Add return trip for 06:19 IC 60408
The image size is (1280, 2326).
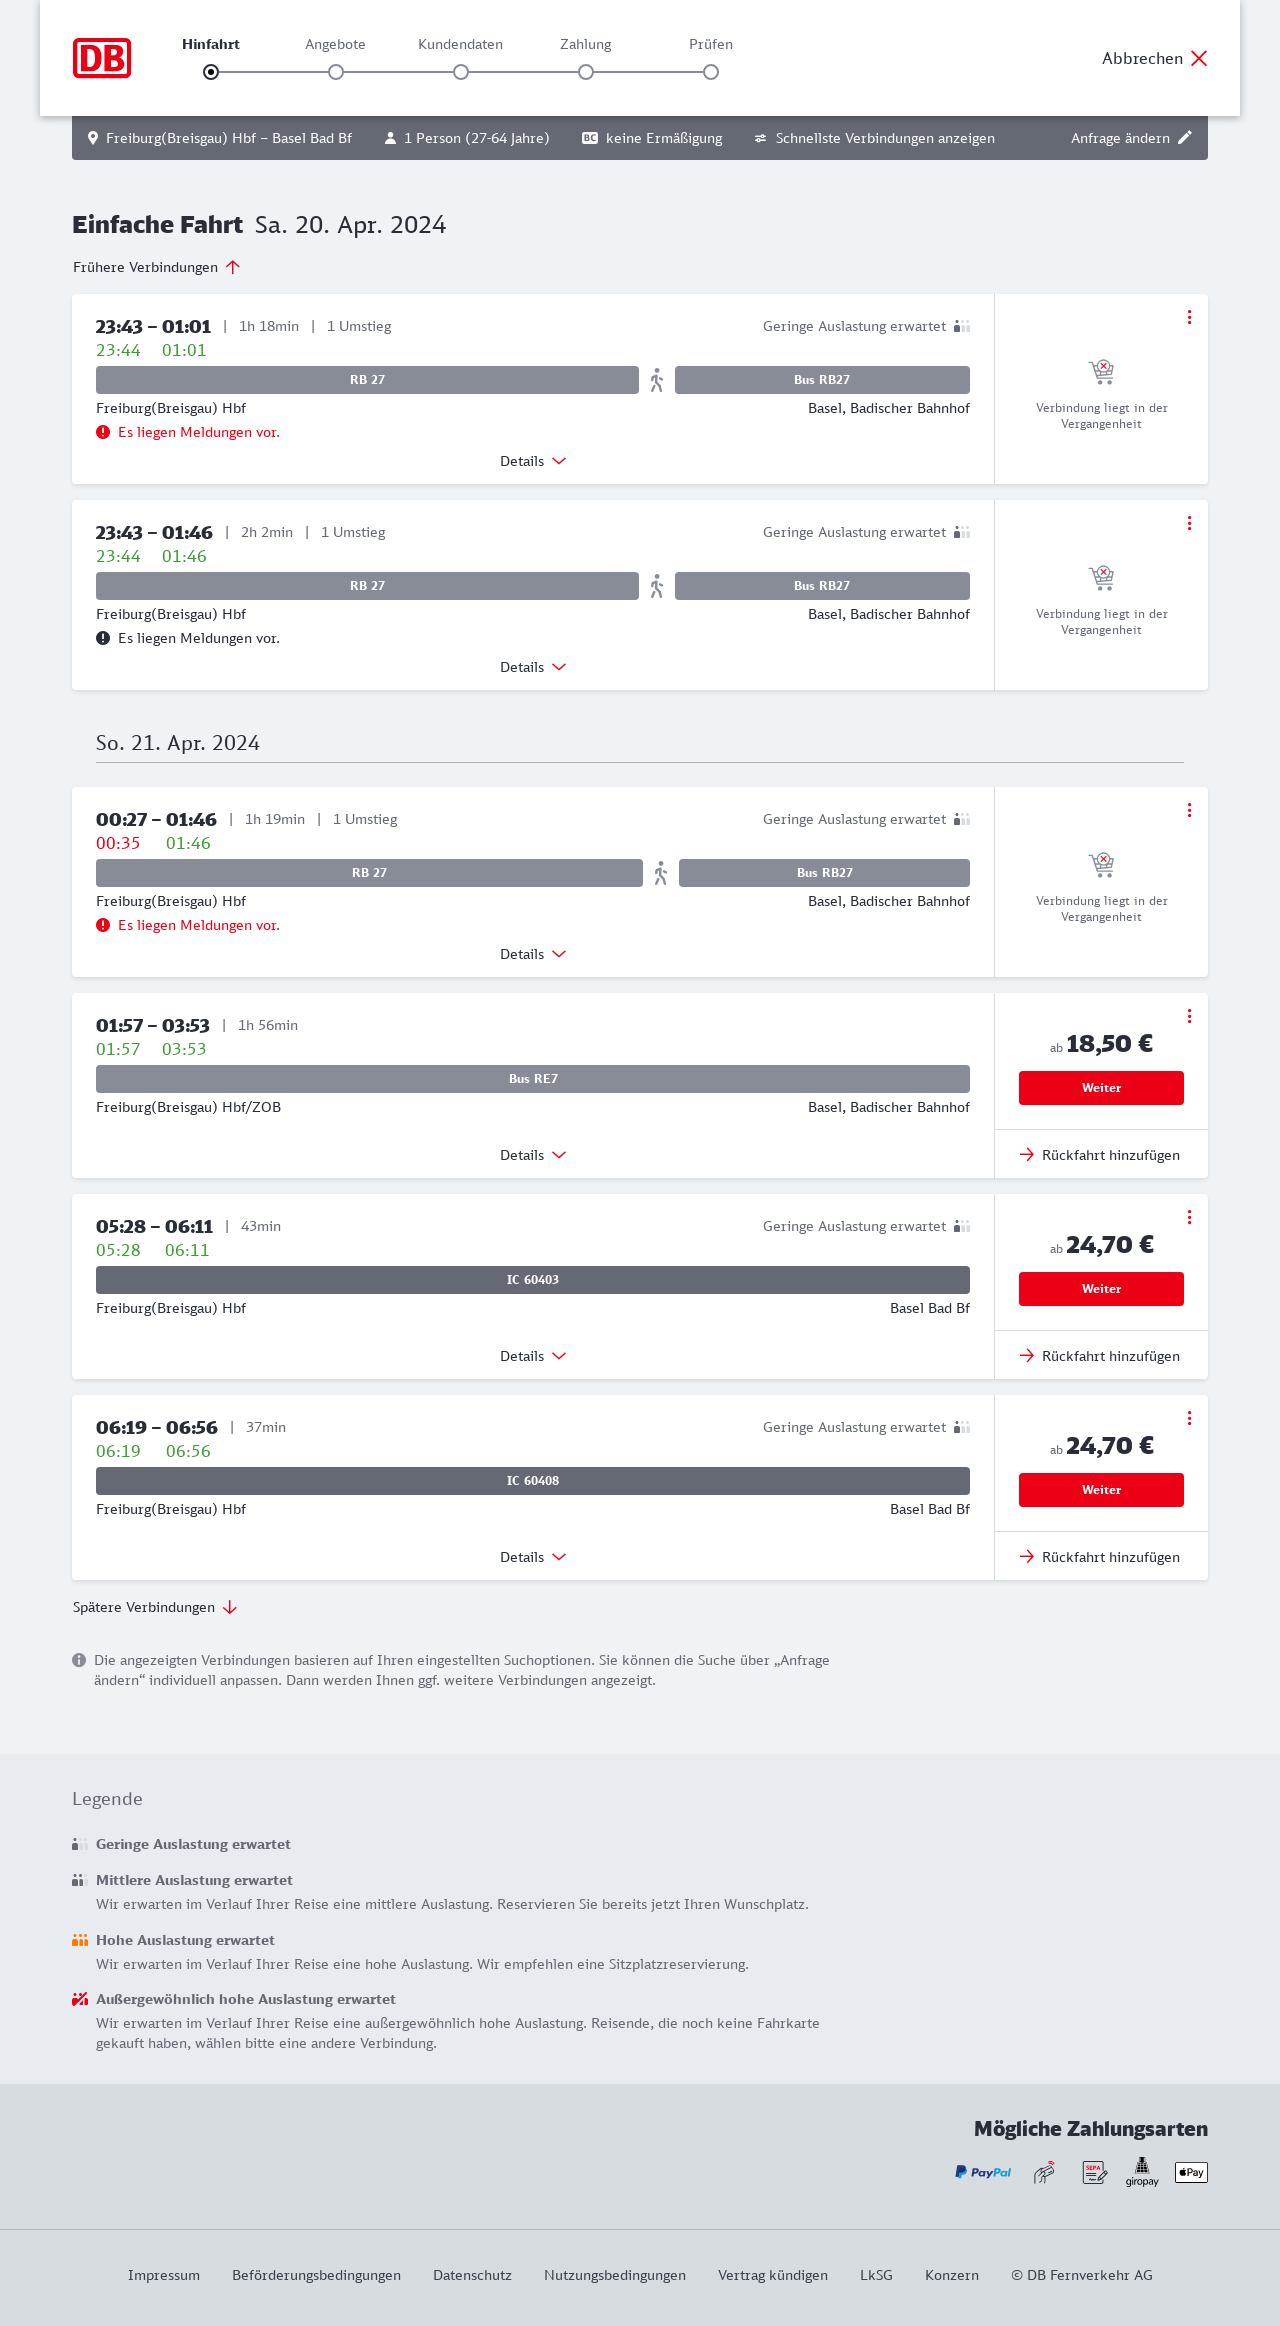[1100, 1557]
